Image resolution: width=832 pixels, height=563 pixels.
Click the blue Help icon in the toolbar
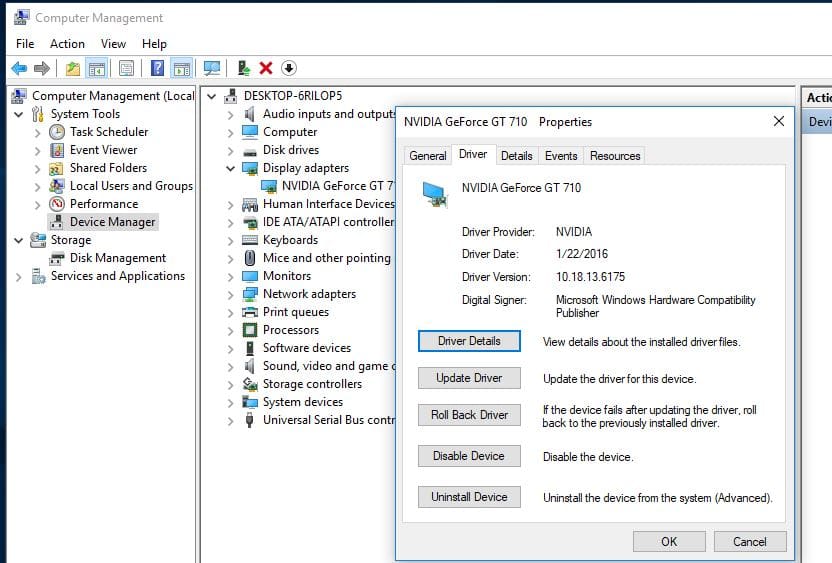157,68
